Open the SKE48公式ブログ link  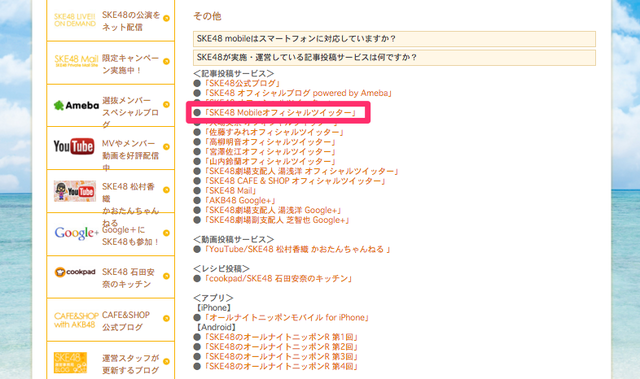[x=243, y=83]
